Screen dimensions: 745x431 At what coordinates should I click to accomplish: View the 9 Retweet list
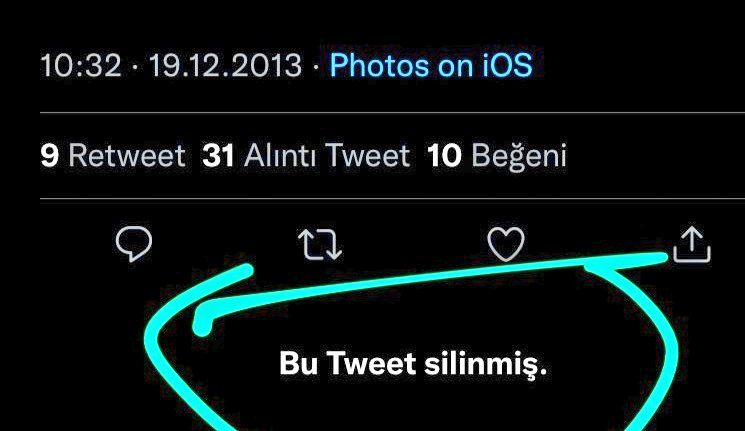pyautogui.click(x=113, y=155)
